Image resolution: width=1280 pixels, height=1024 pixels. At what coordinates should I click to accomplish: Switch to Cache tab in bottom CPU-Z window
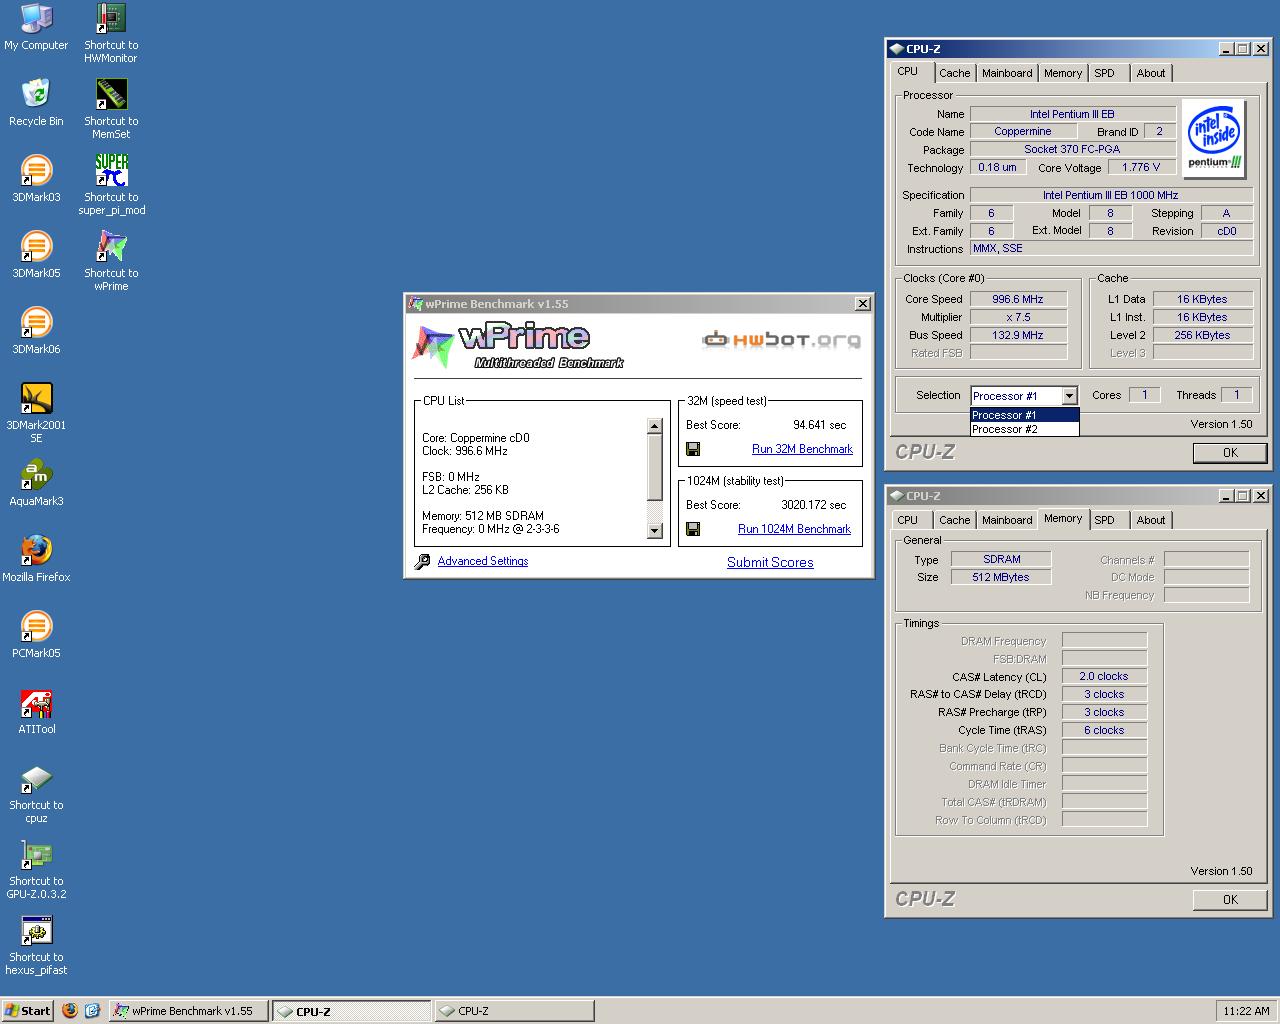954,520
